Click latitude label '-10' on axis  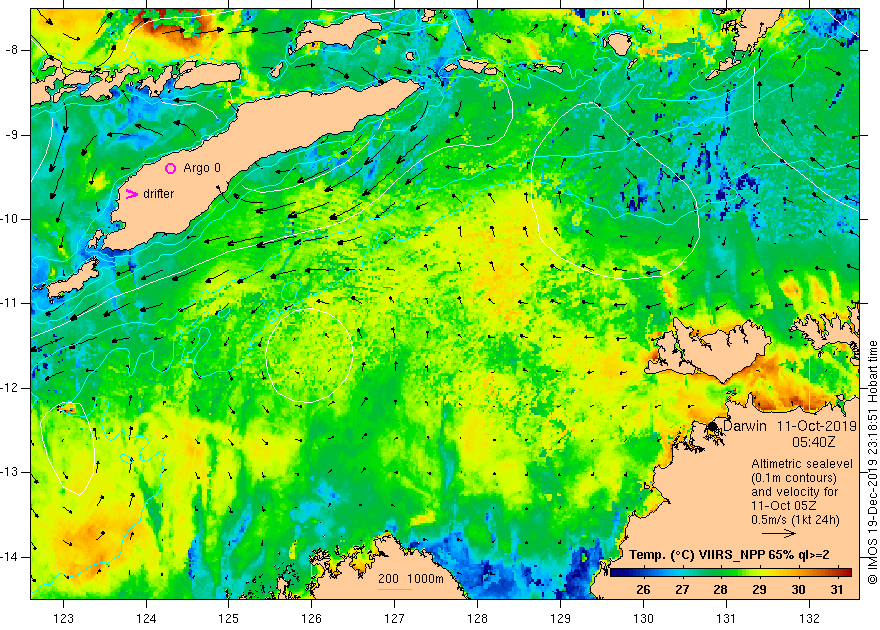[10, 219]
